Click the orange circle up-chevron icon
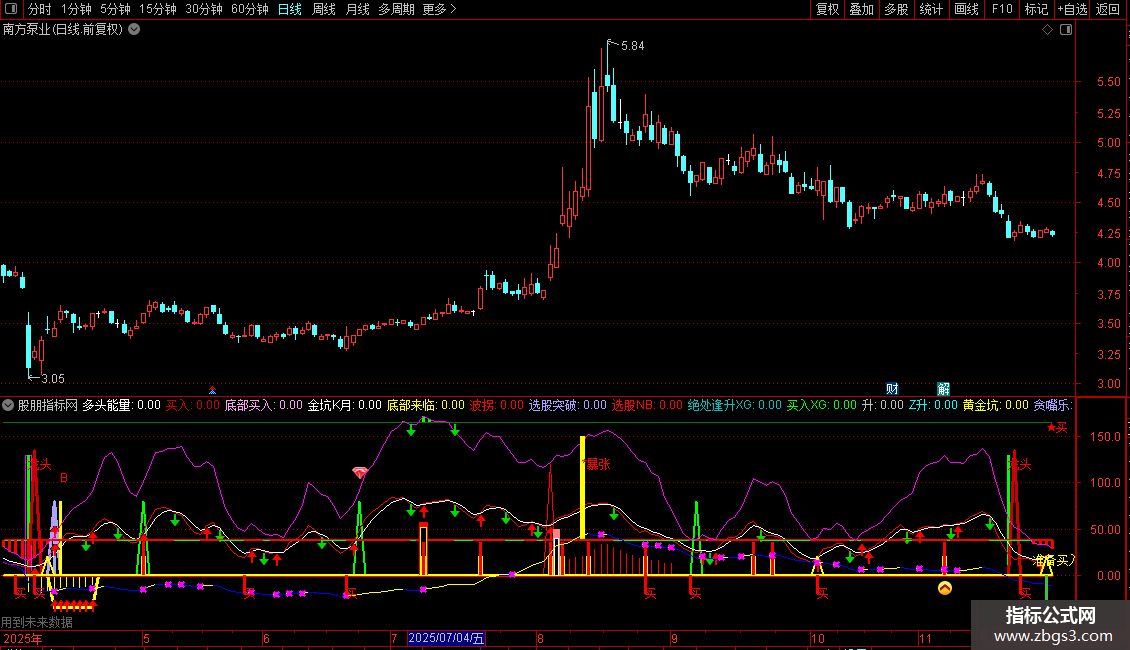The height and width of the screenshot is (650, 1130). pyautogui.click(x=944, y=588)
